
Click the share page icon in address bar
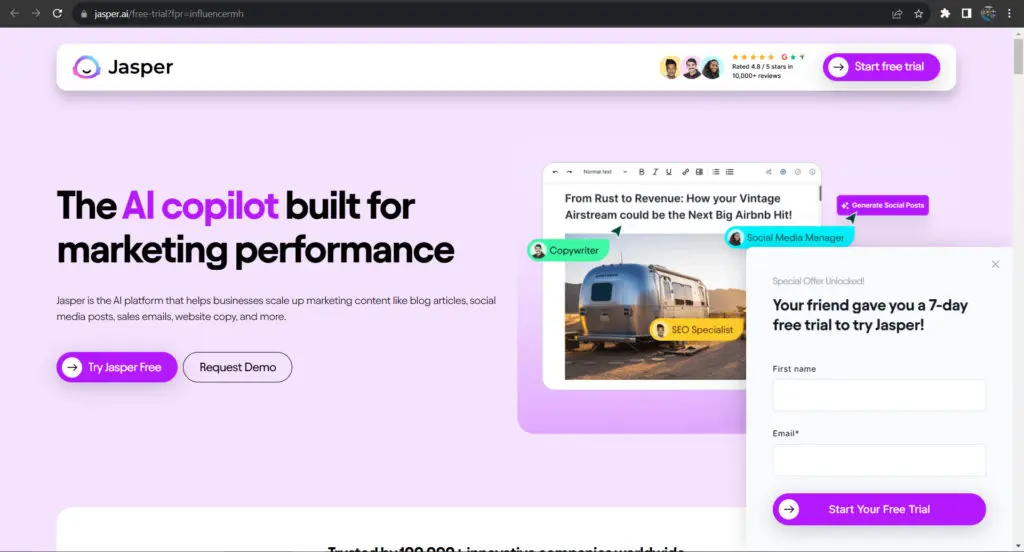tap(897, 14)
